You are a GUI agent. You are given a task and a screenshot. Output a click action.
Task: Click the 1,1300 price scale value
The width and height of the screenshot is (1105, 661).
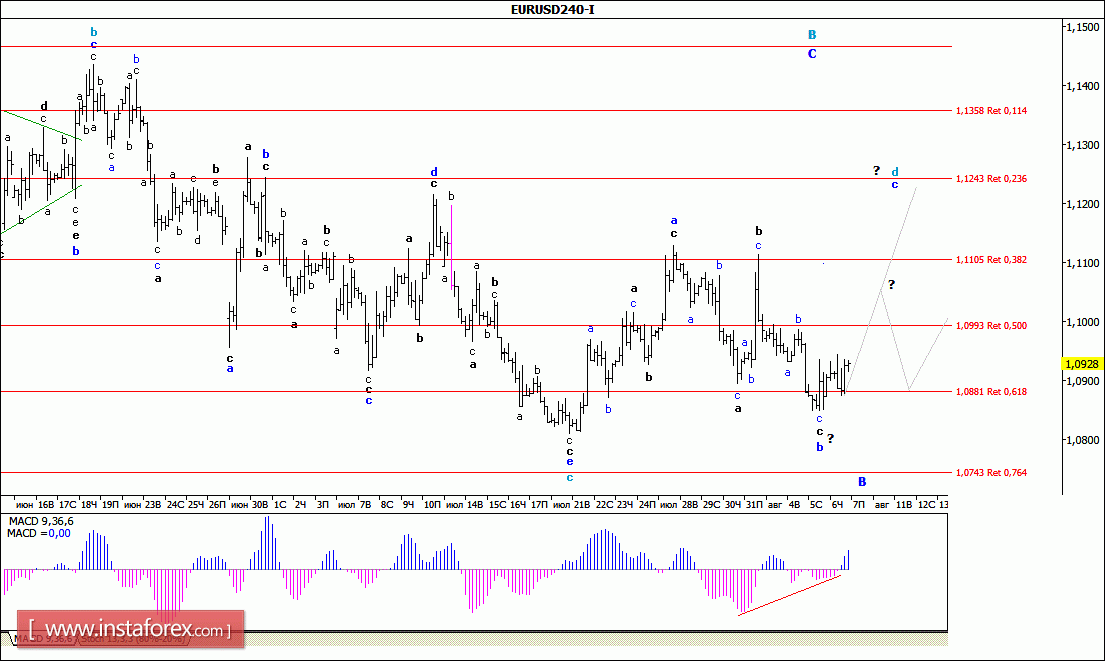coord(1082,145)
